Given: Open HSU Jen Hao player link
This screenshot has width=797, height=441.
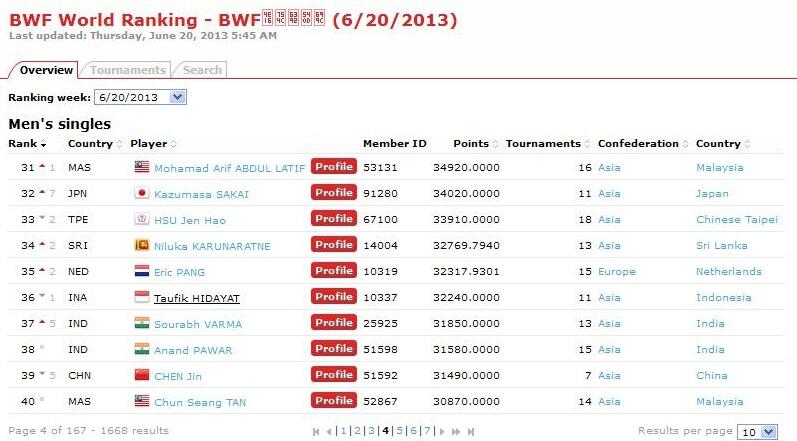Looking at the screenshot, I should [190, 220].
